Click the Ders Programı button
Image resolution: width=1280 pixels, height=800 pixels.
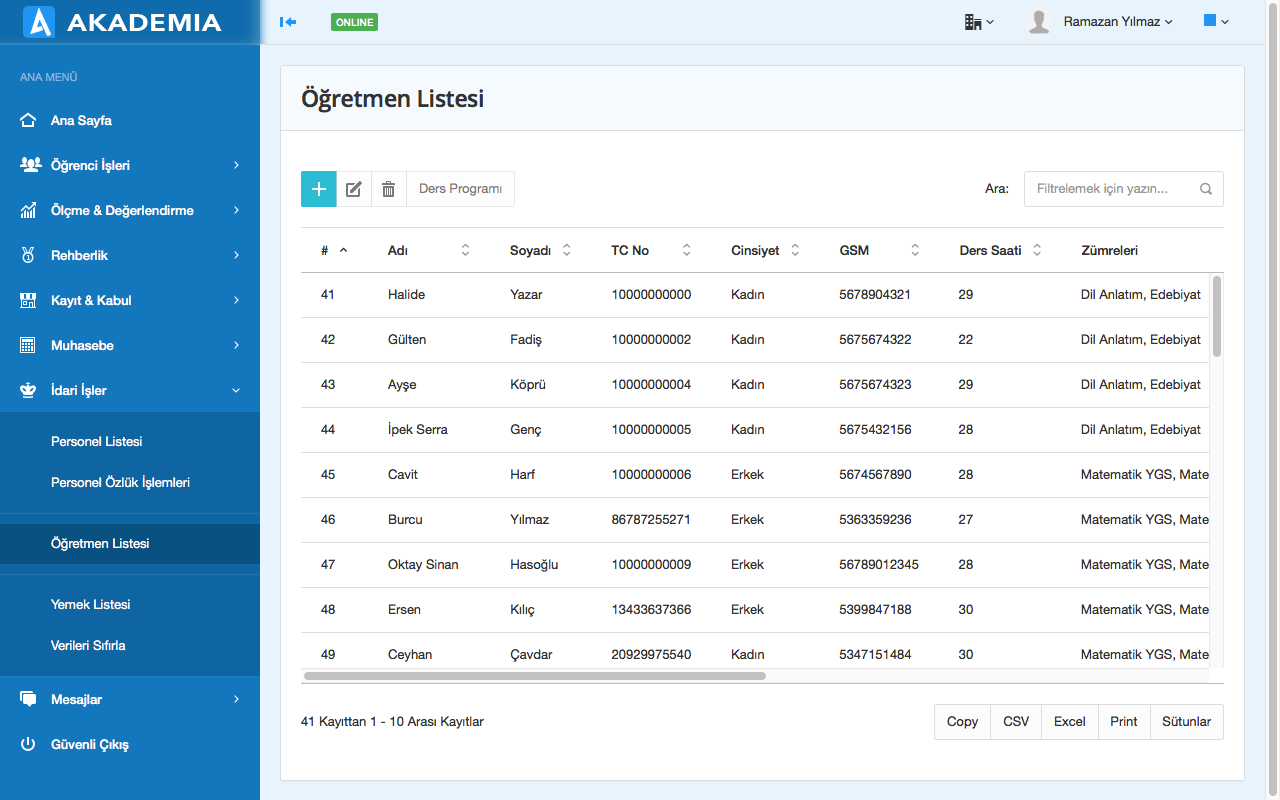[x=460, y=189]
